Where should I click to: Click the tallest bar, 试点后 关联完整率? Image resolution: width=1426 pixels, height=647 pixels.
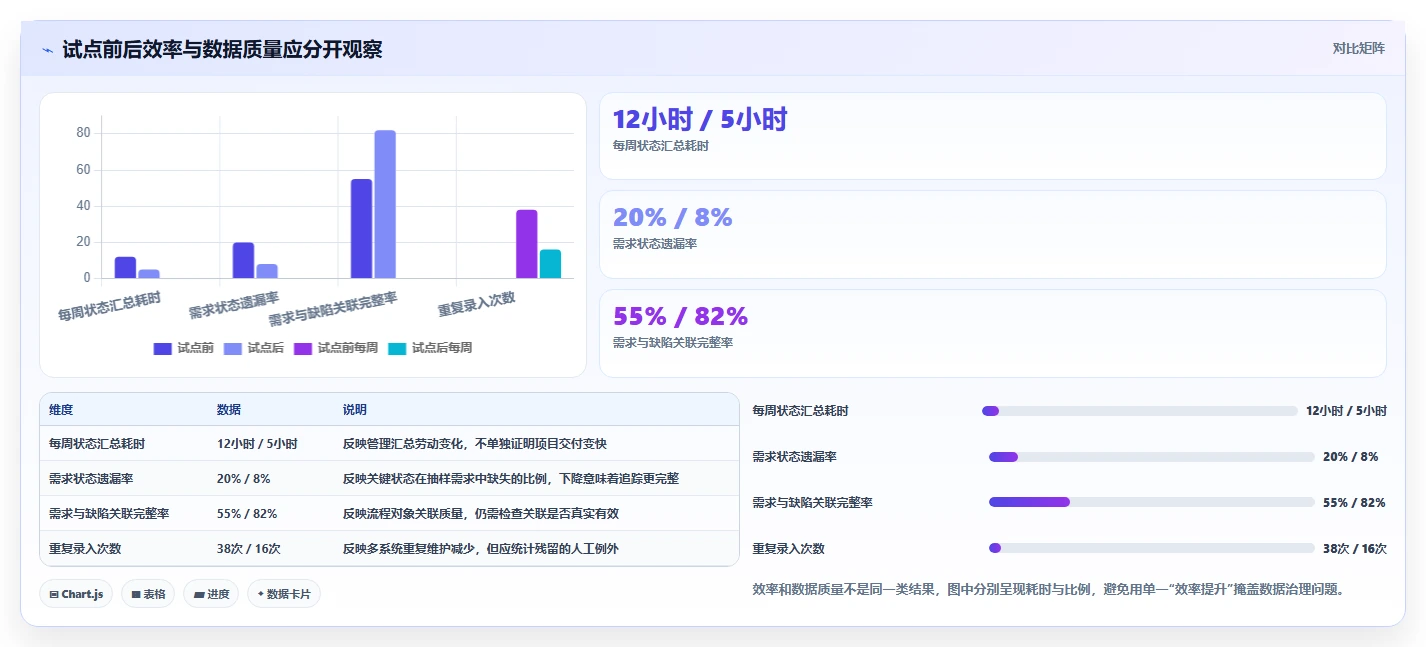[x=385, y=204]
